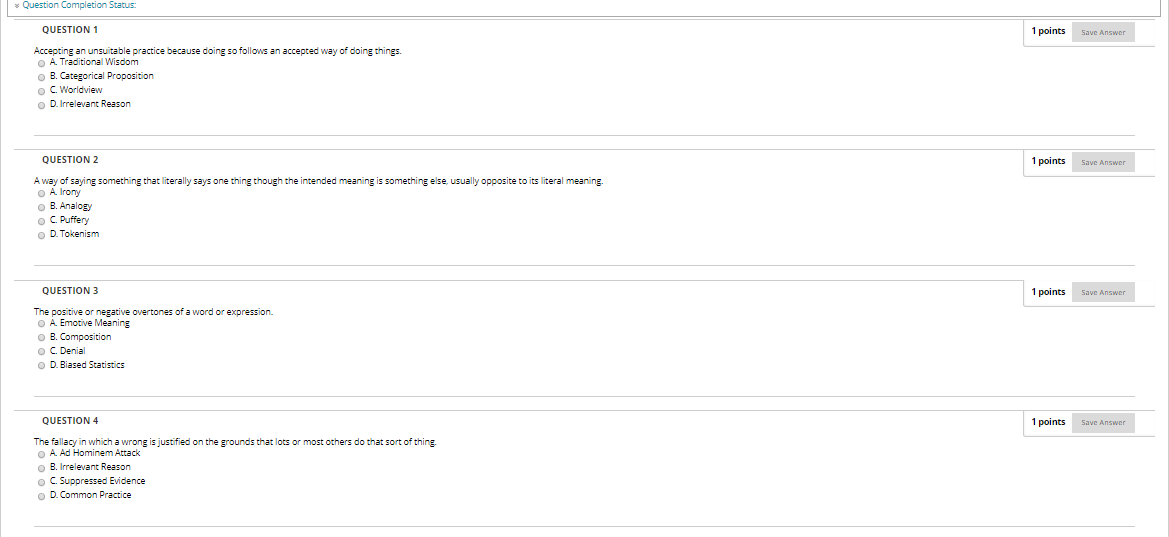Choose the B. Analogy option
This screenshot has height=537, width=1169.
tap(41, 207)
